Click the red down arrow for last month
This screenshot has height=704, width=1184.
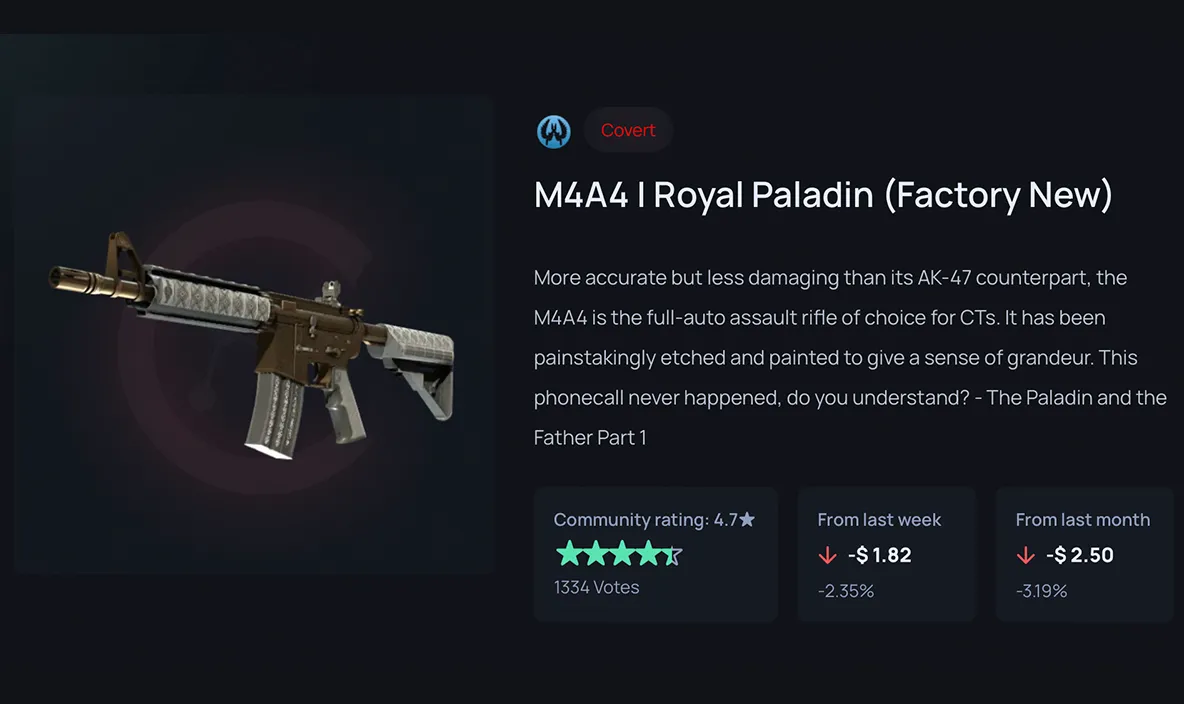pyautogui.click(x=1025, y=555)
